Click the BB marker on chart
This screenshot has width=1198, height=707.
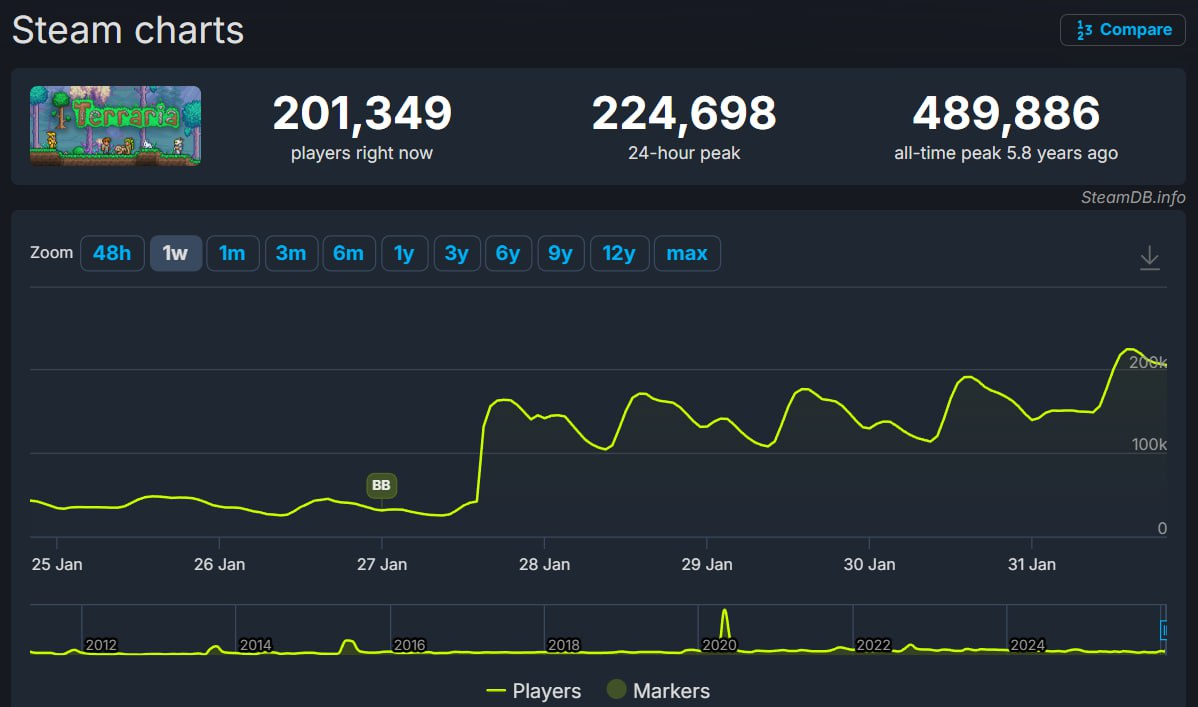[381, 485]
